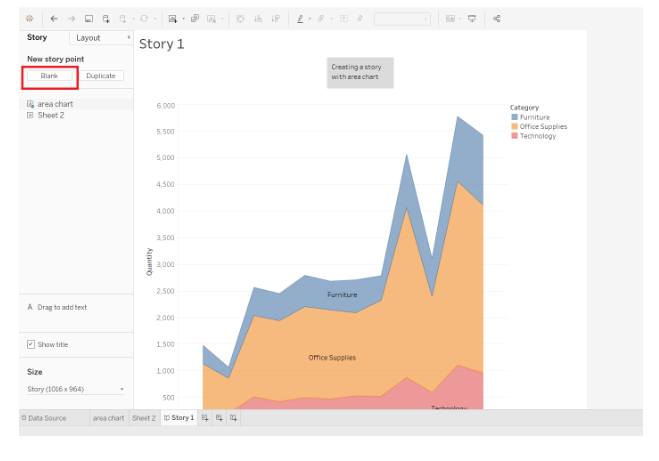Click the Undo back arrow
This screenshot has height=461, width=659.
point(54,18)
